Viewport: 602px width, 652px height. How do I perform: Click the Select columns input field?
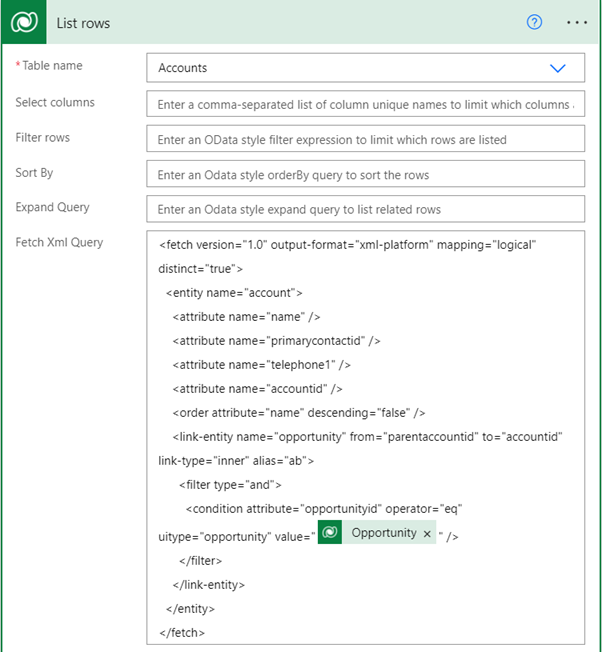(365, 104)
